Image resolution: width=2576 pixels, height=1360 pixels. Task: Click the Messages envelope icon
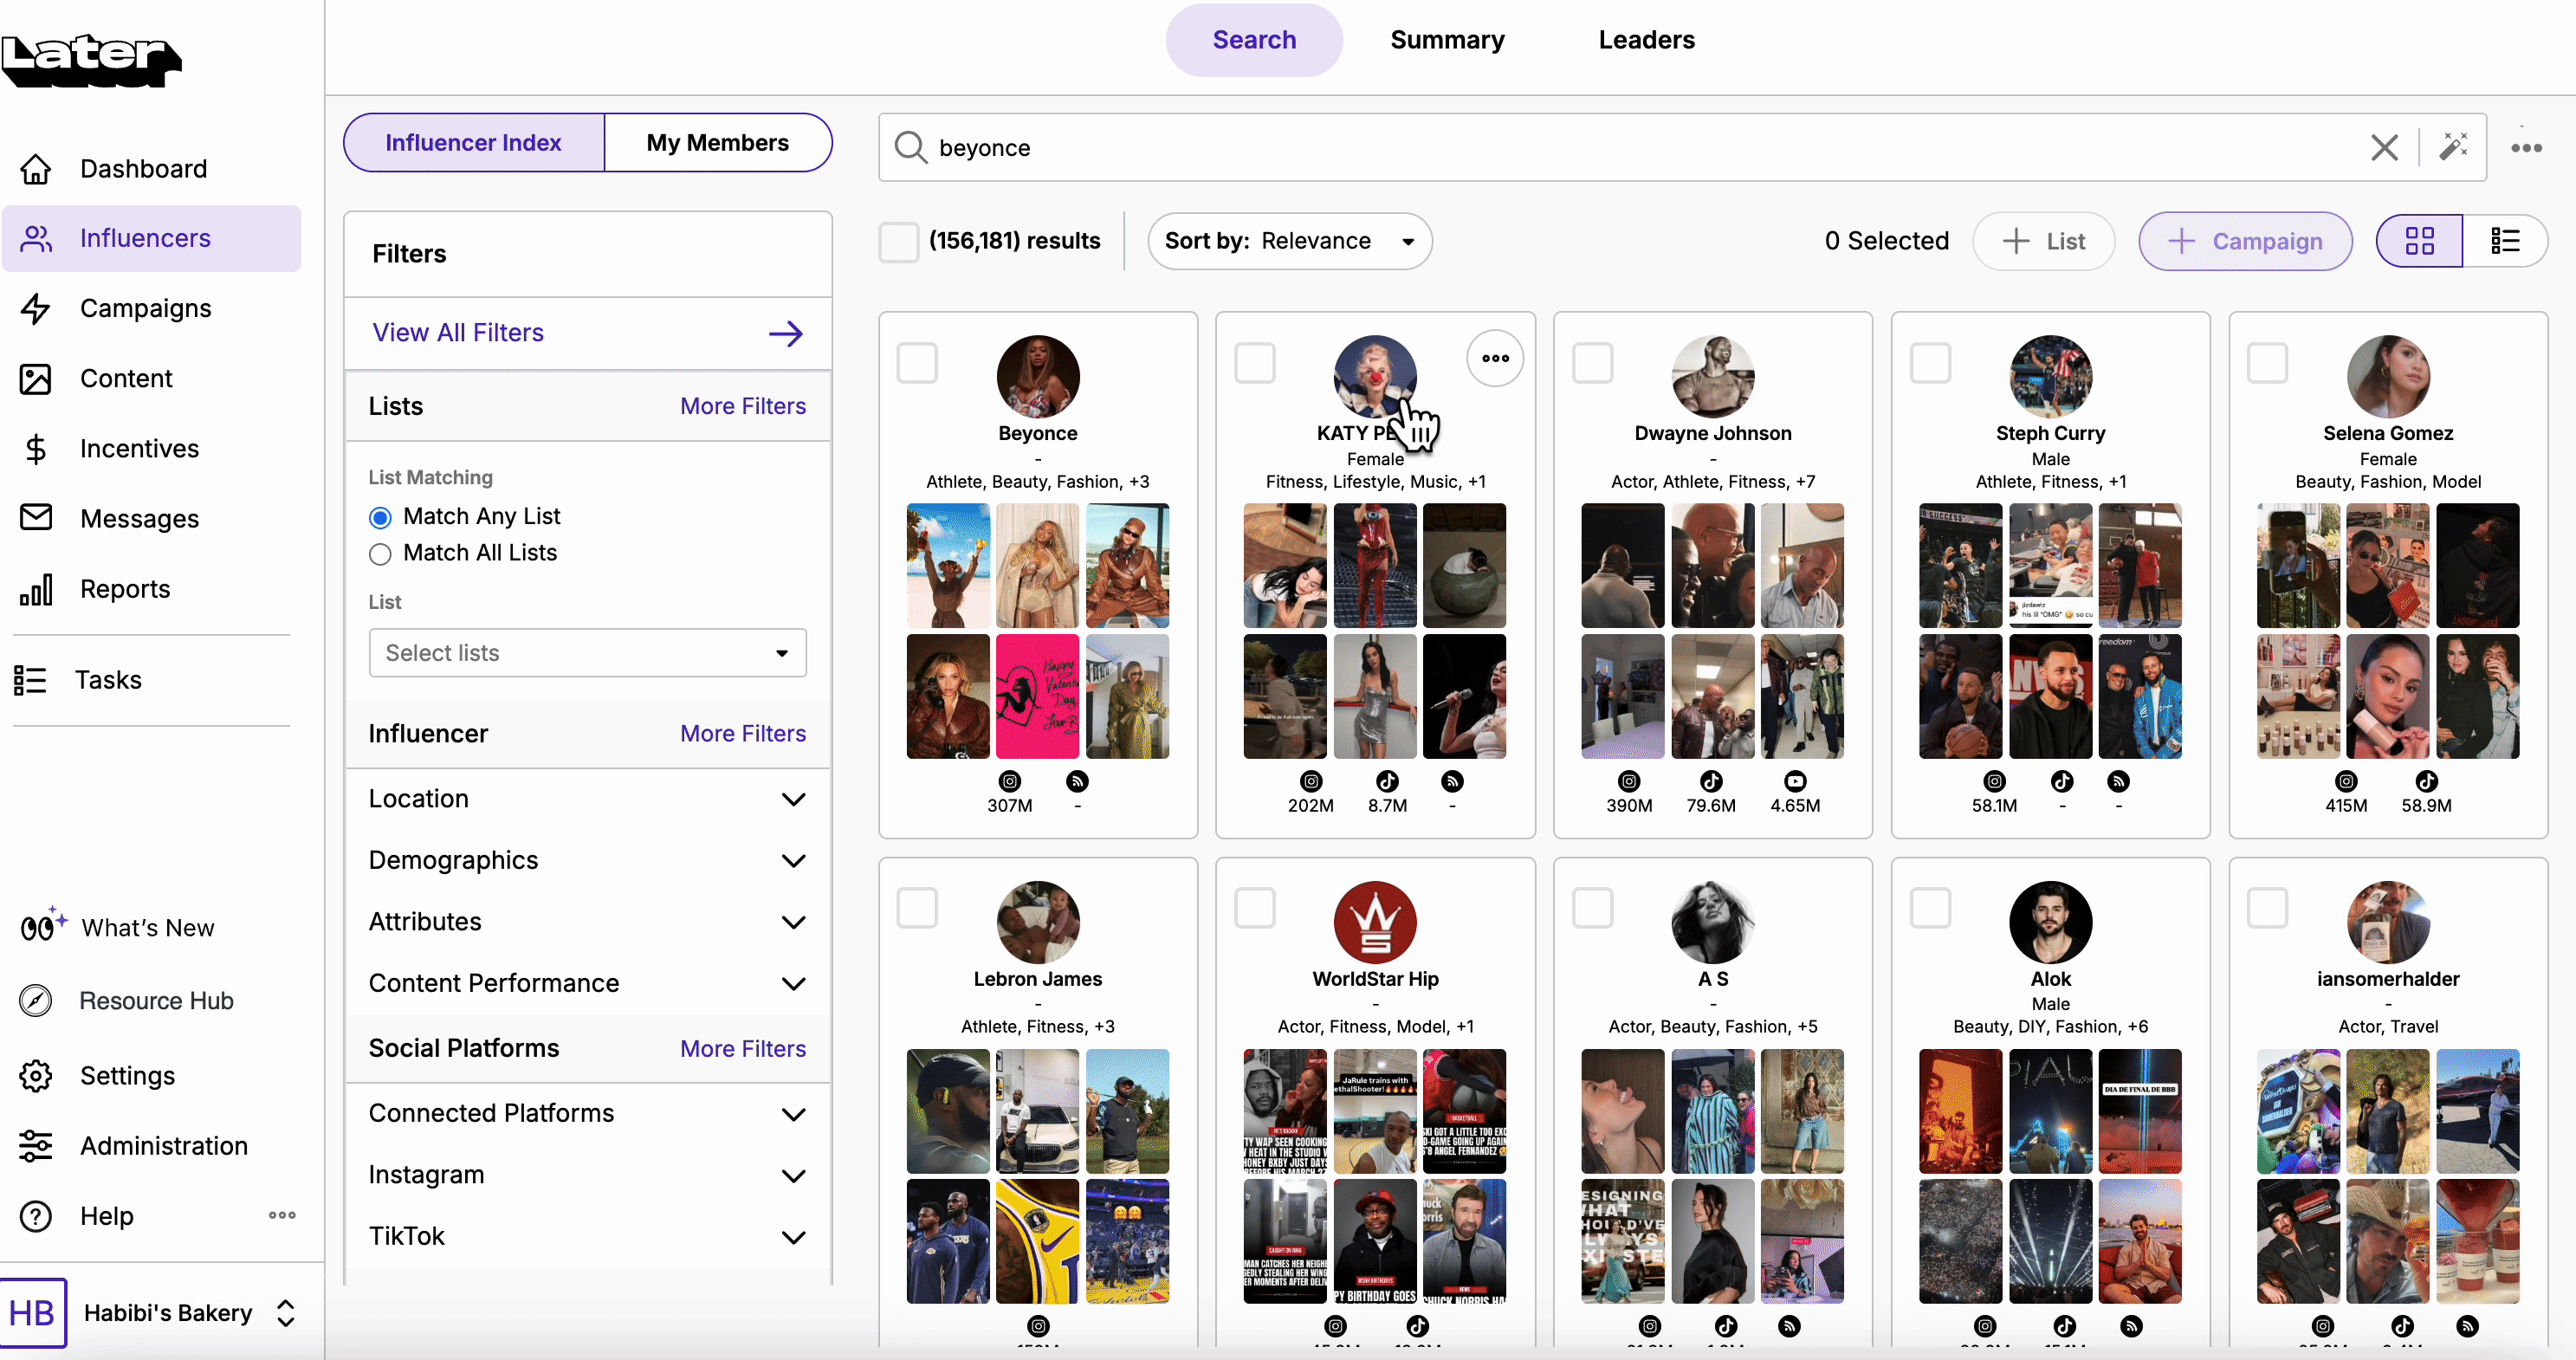tap(36, 518)
